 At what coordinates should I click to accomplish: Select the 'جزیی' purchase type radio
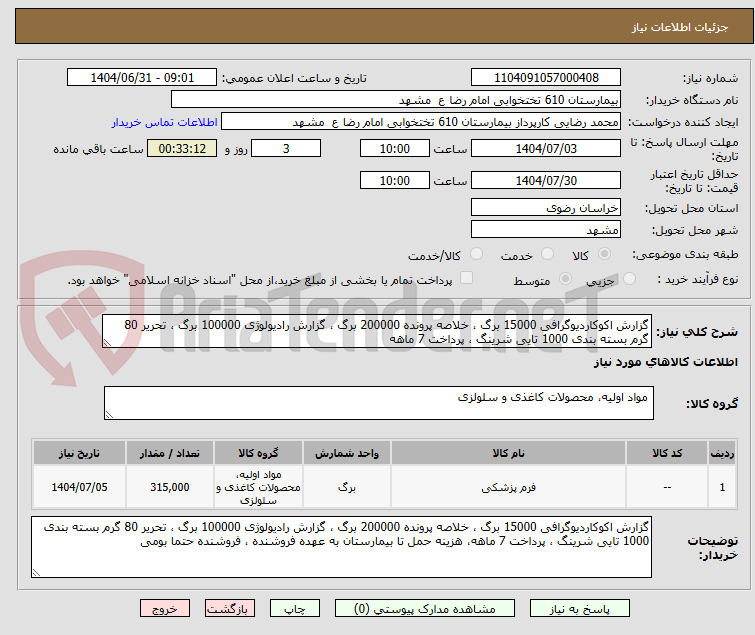(x=629, y=279)
